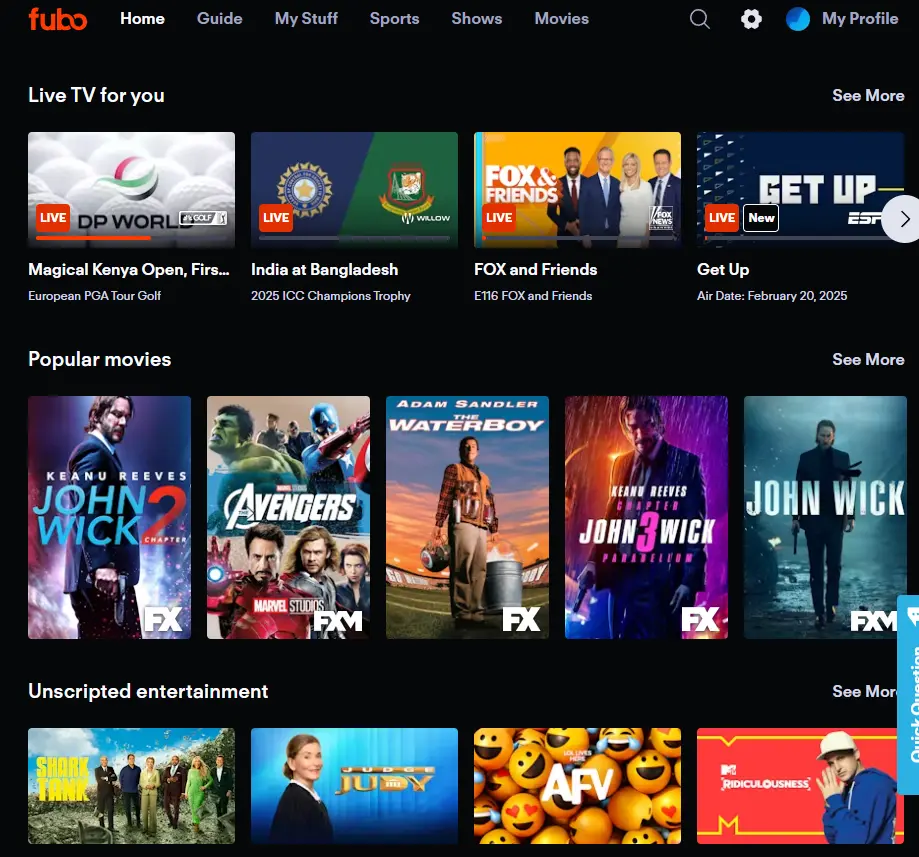Click title 'Get Up'

pos(723,270)
